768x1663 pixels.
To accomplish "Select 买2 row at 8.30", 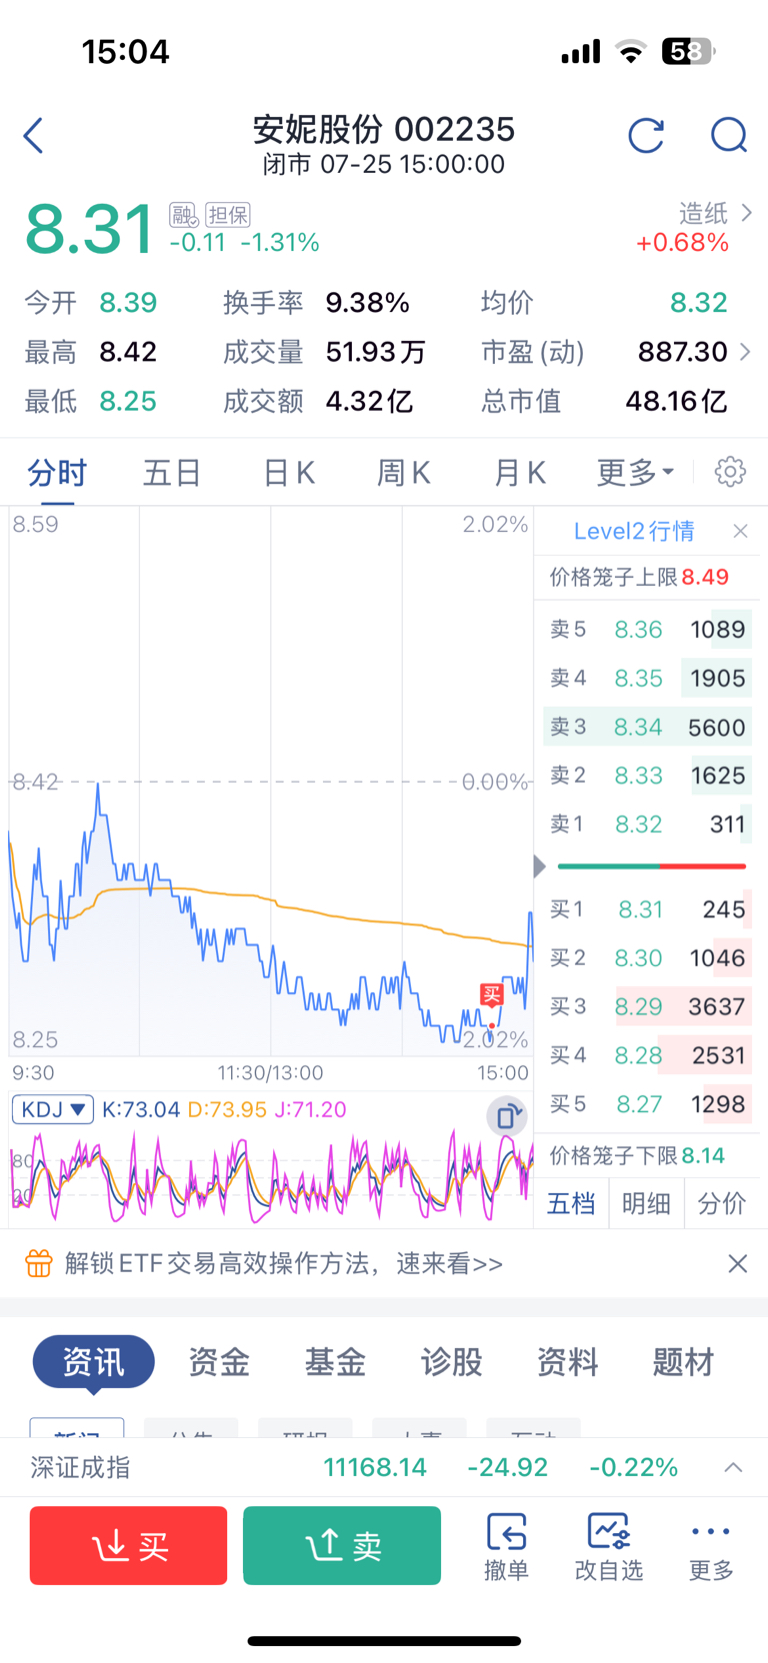I will 647,958.
